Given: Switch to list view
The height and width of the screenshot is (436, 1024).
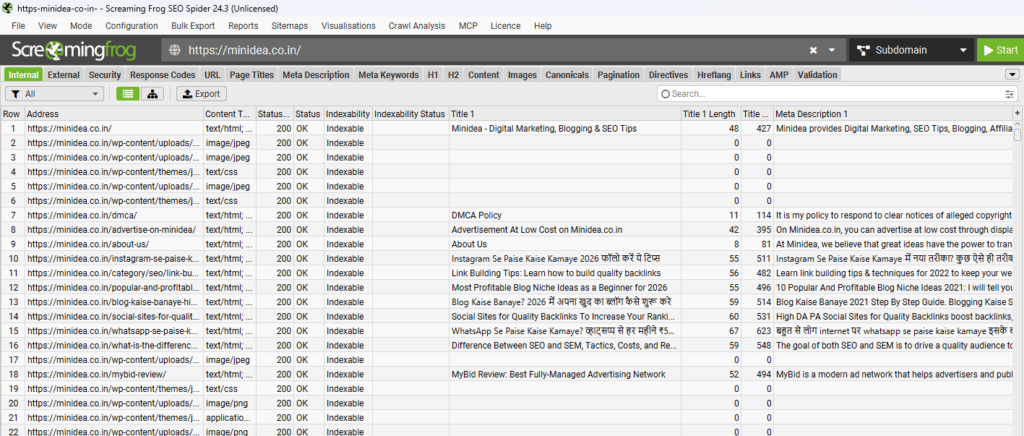Looking at the screenshot, I should pyautogui.click(x=127, y=94).
